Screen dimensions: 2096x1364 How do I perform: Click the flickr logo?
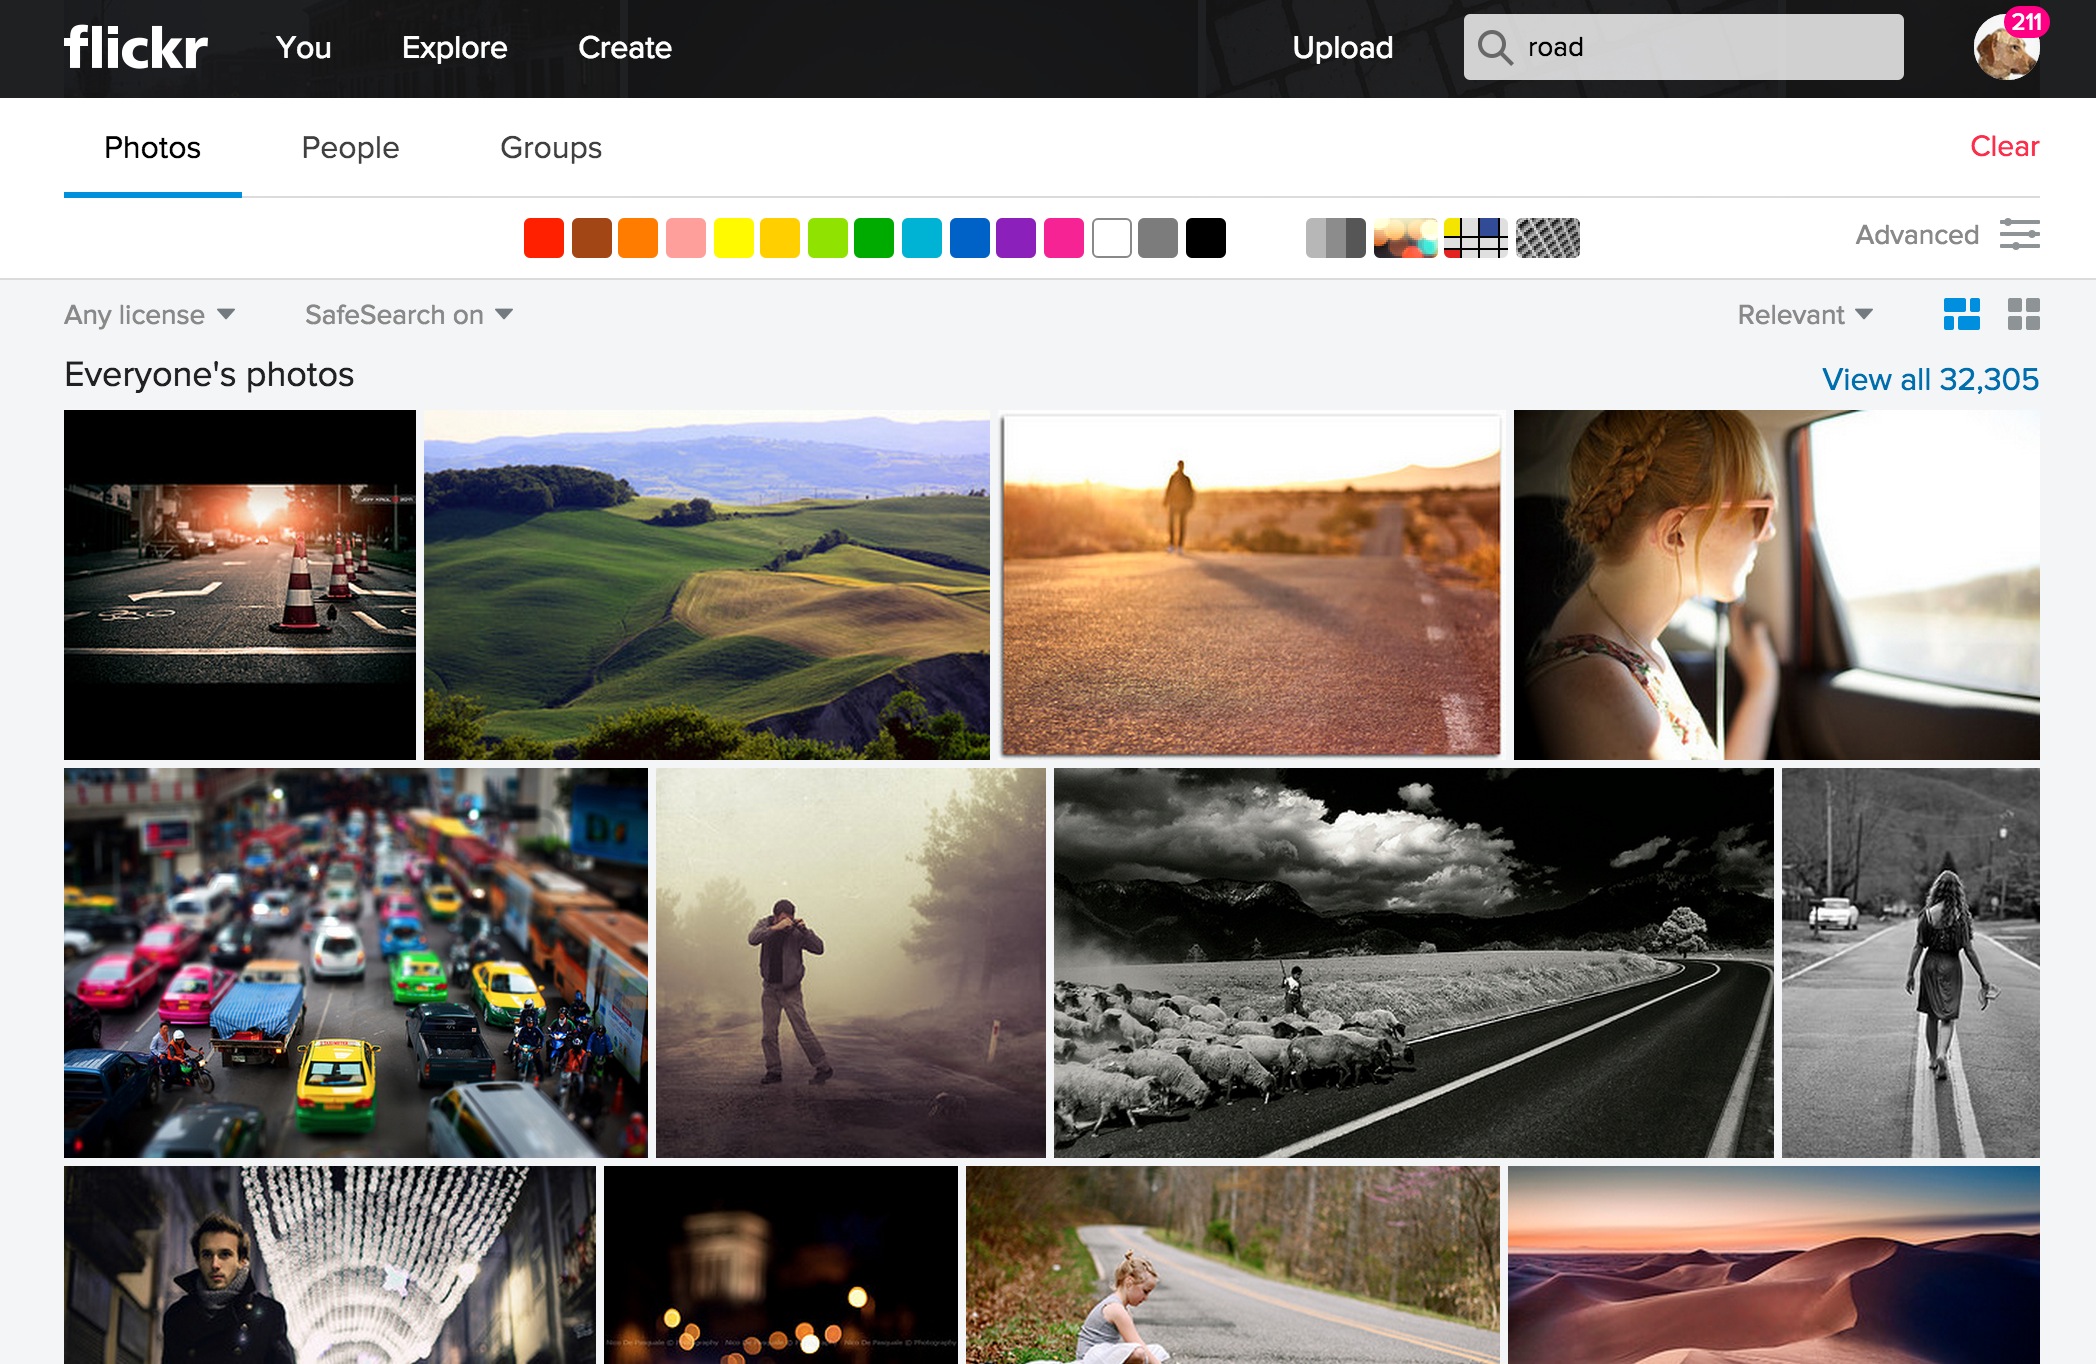135,48
